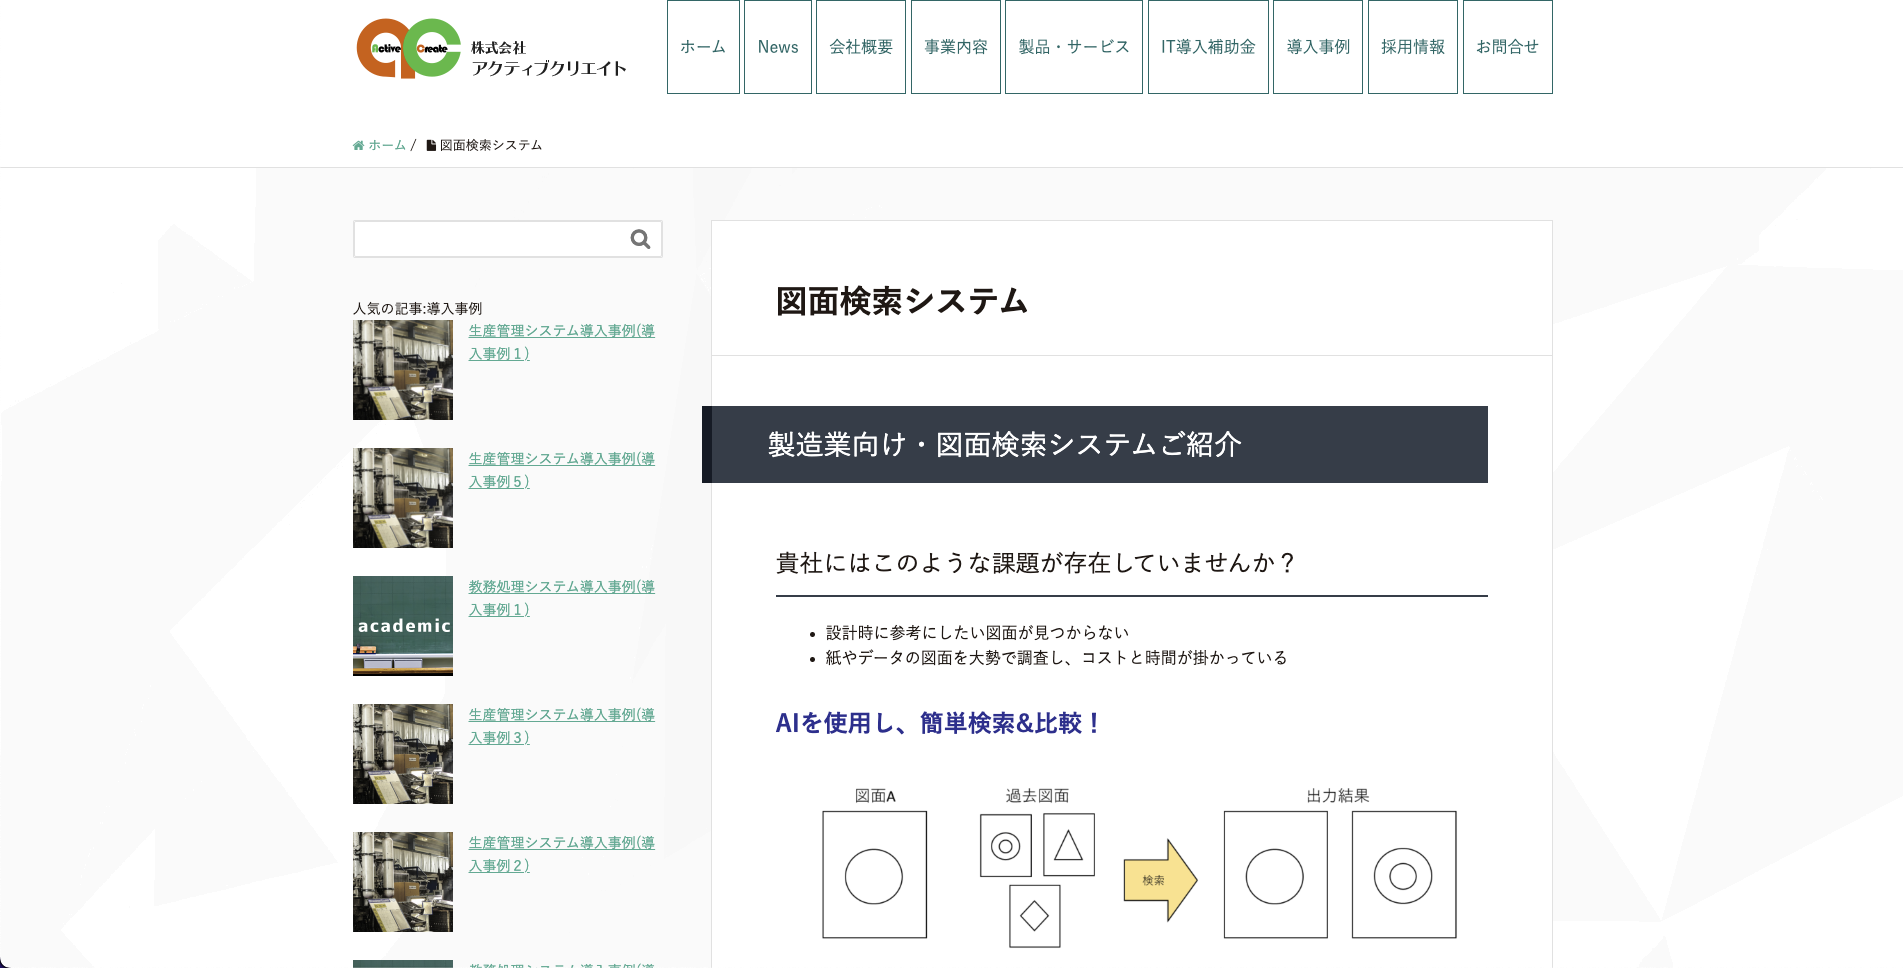Click the academic chalkboard thumbnail
This screenshot has width=1903, height=968.
tap(403, 626)
